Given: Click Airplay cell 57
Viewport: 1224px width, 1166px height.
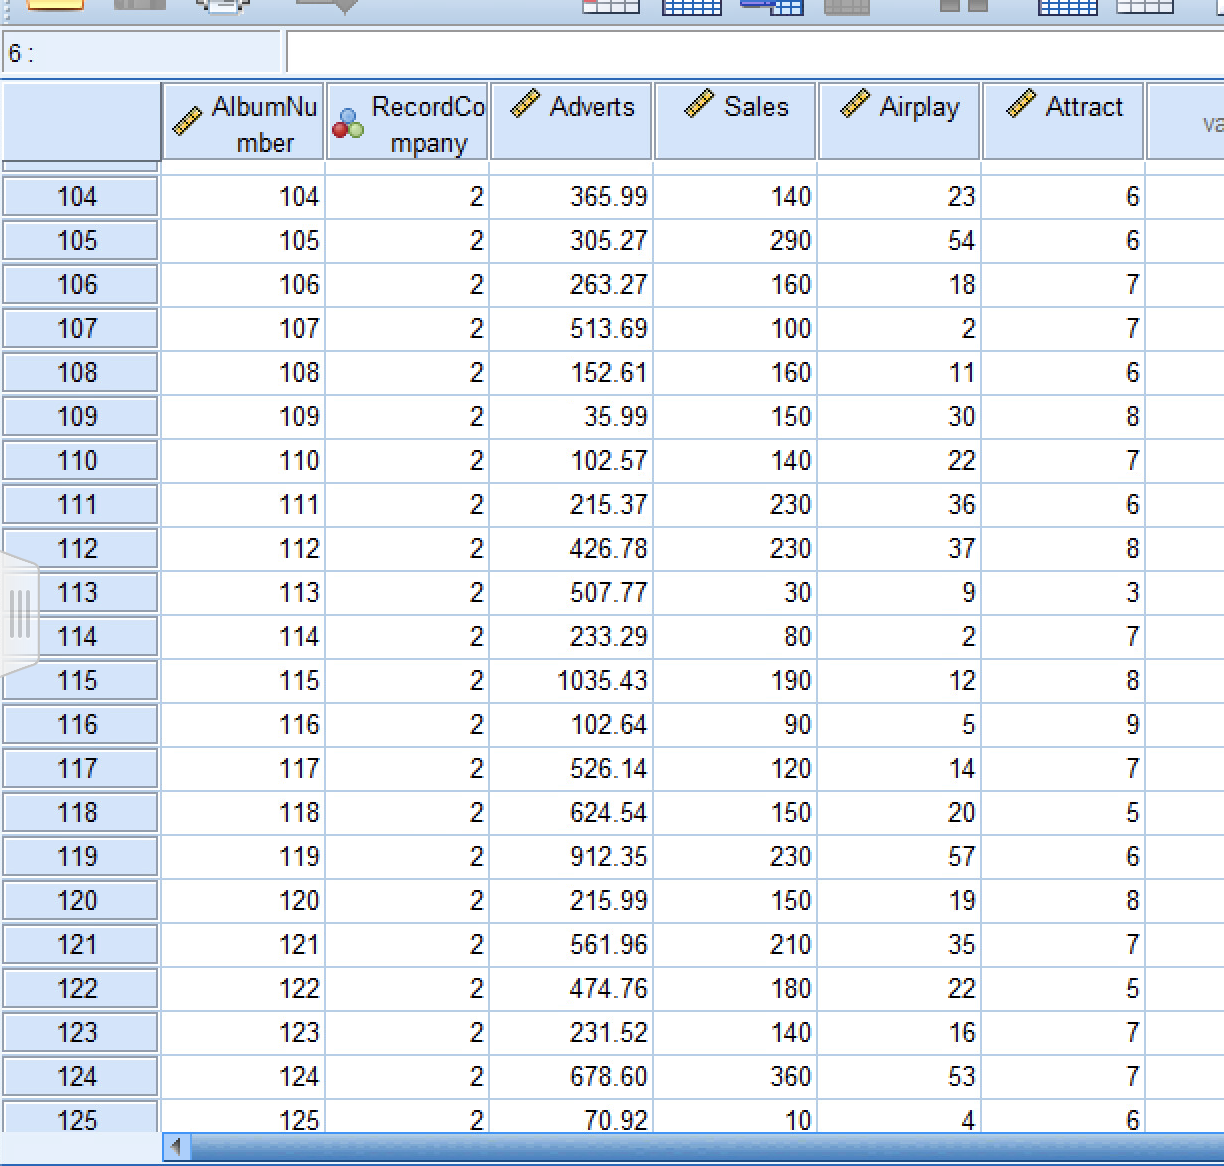Looking at the screenshot, I should [x=899, y=856].
